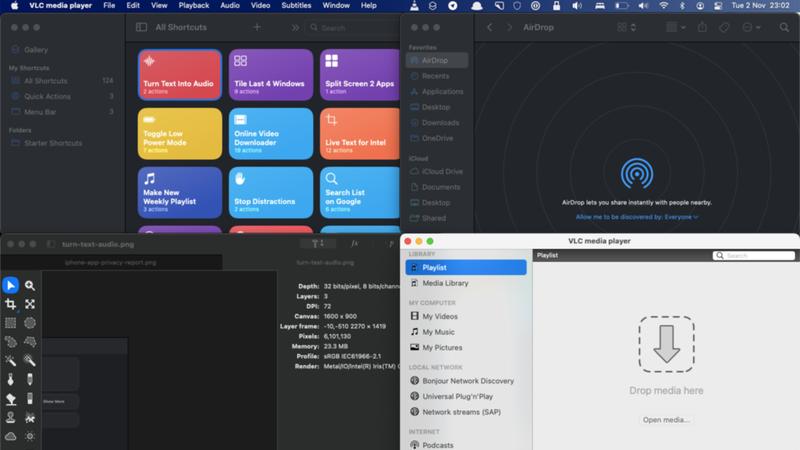Image resolution: width=800 pixels, height=450 pixels.
Task: Open the text tool dropdown in the editor title bar
Action: pyautogui.click(x=317, y=244)
